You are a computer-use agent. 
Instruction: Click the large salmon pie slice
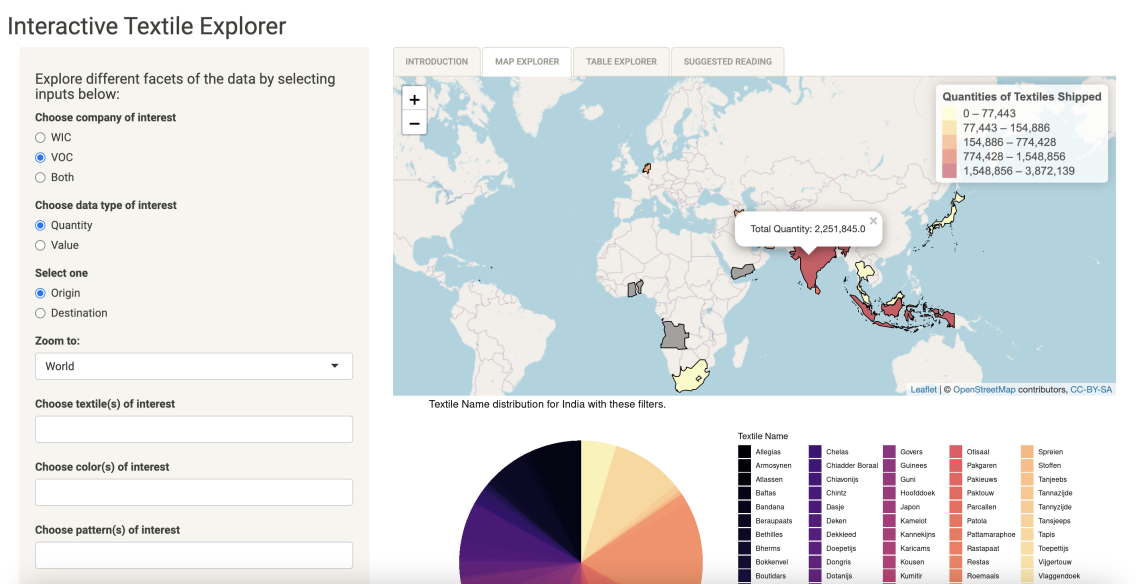[x=652, y=540]
